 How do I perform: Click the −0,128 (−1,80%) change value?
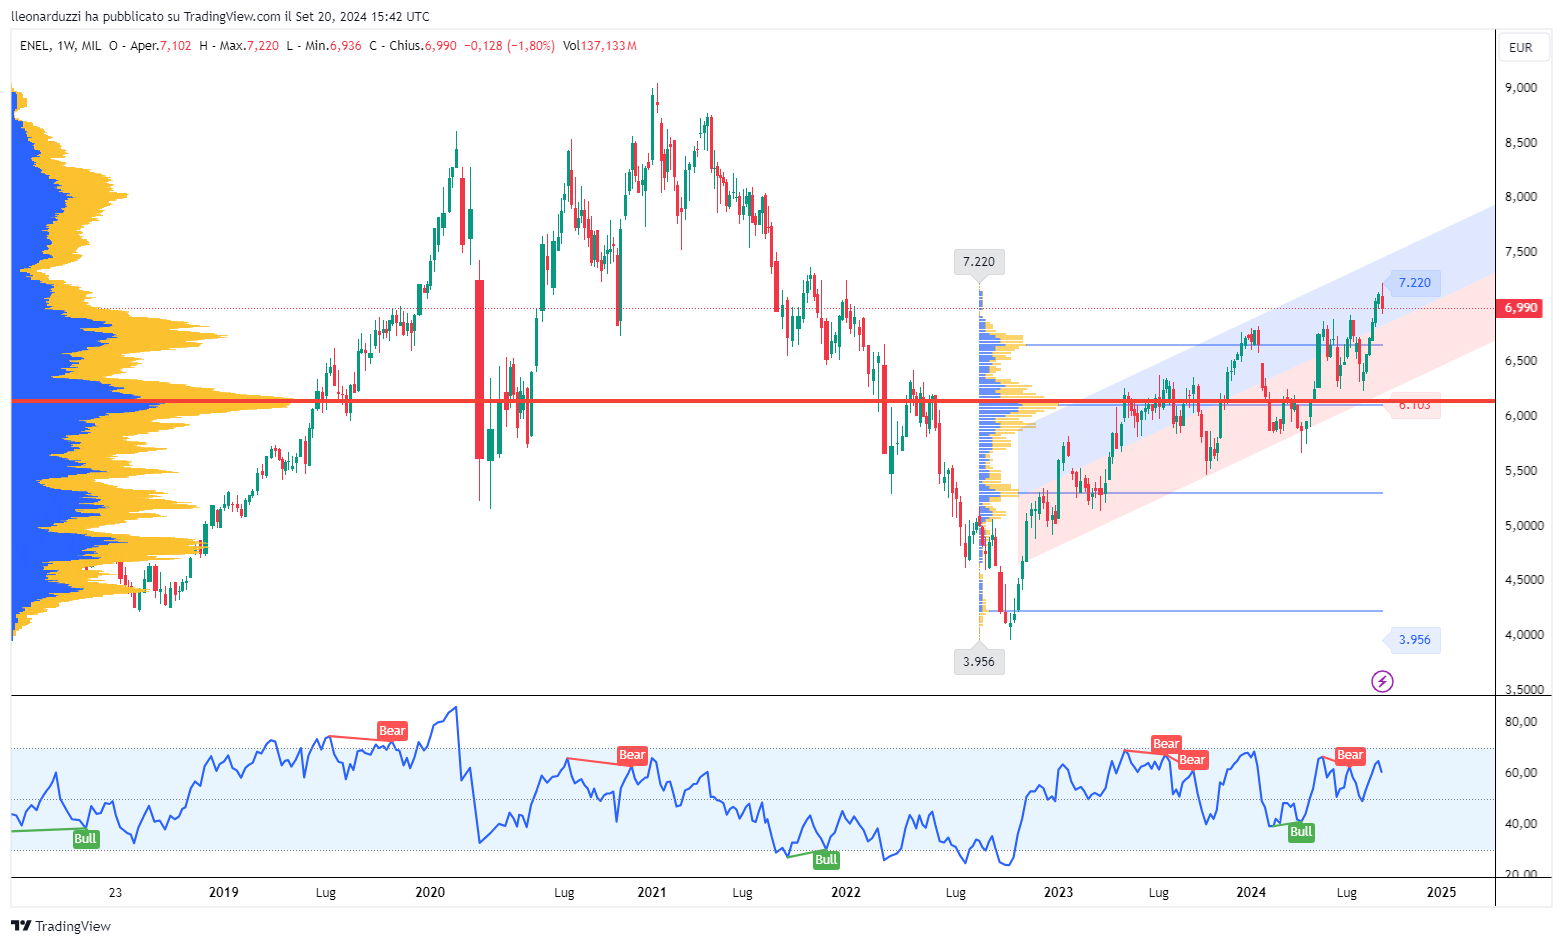pyautogui.click(x=509, y=46)
